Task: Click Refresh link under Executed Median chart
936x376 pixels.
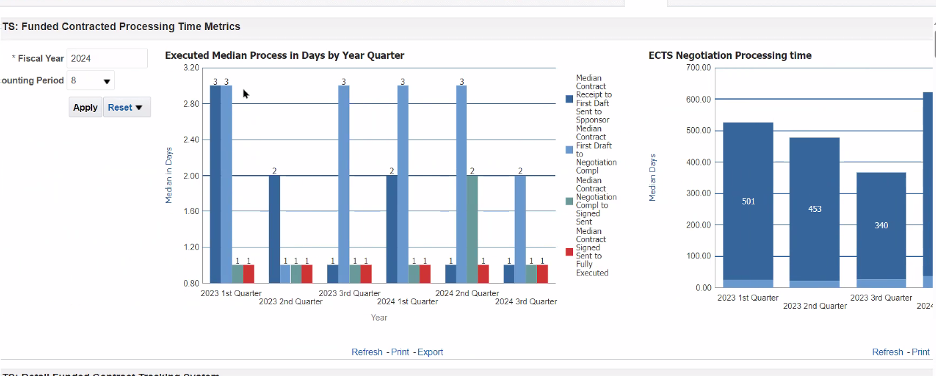Action: coord(367,352)
